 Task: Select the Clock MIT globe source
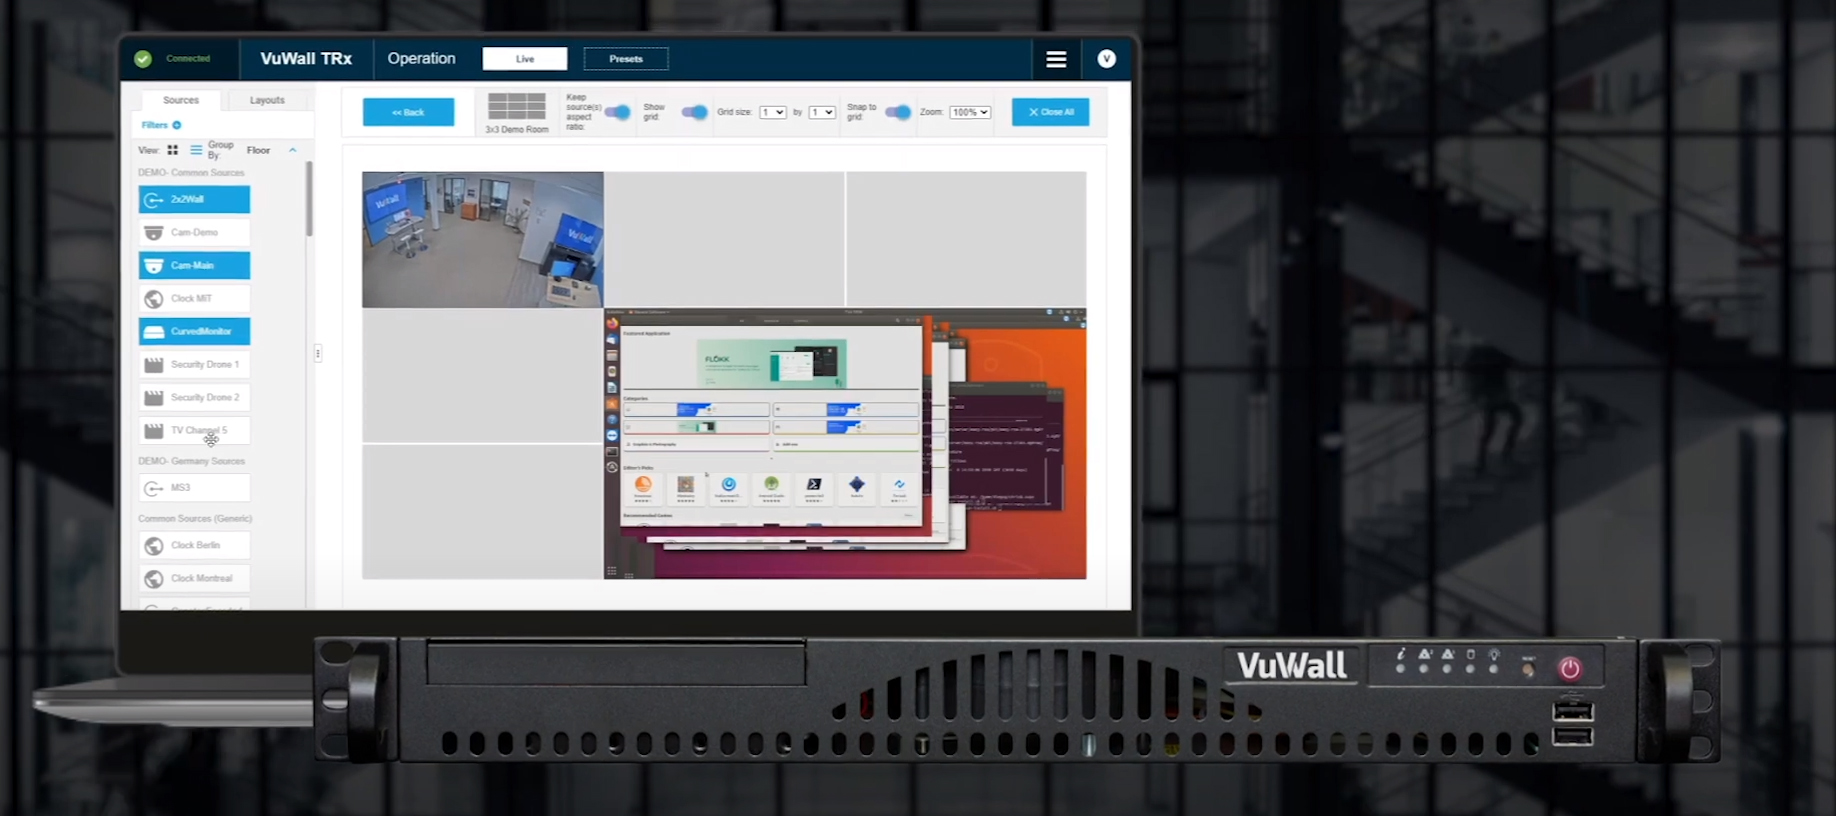[x=194, y=298]
